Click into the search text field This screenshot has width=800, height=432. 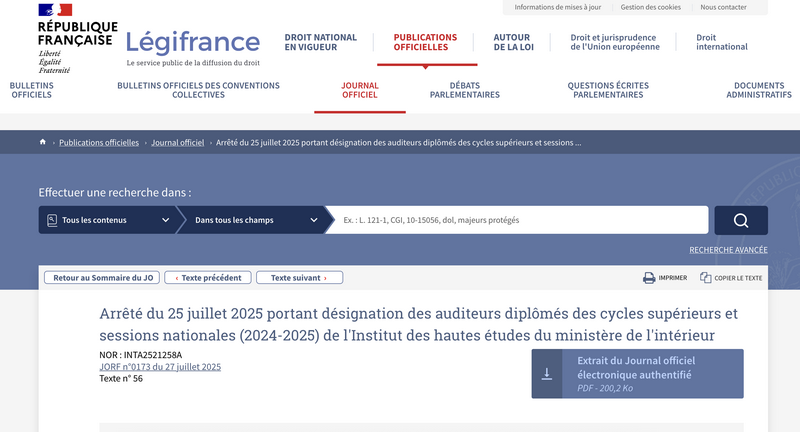tap(520, 220)
